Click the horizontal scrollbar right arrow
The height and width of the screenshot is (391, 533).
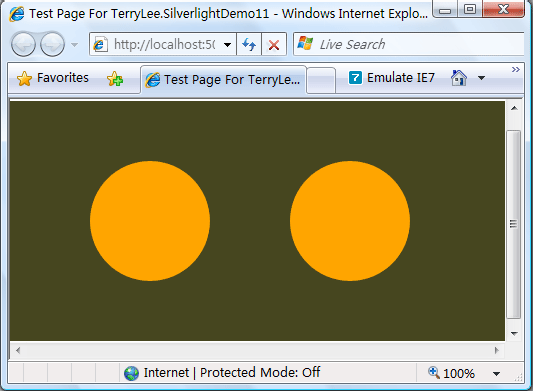[497, 350]
